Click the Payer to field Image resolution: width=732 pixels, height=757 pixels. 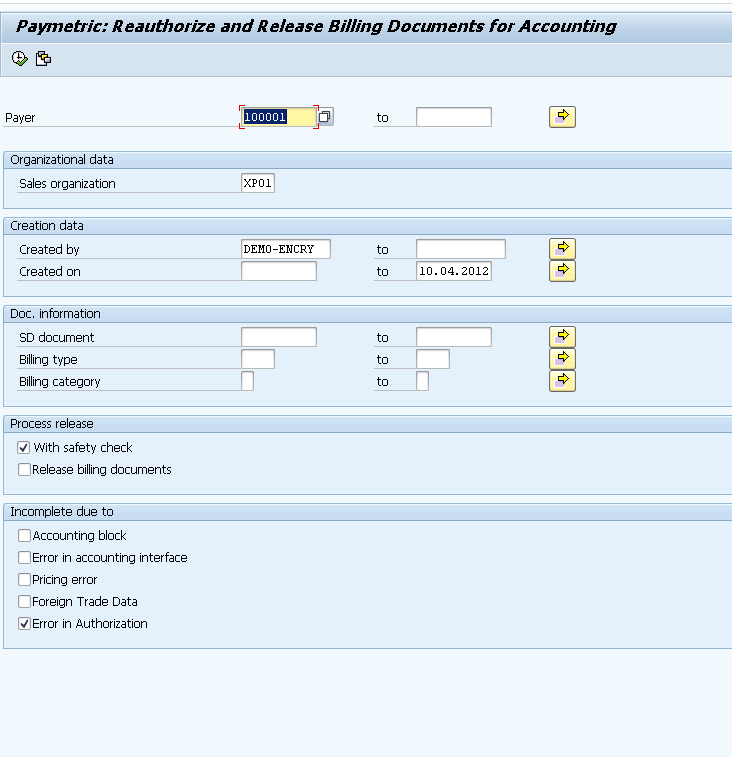[x=454, y=117]
